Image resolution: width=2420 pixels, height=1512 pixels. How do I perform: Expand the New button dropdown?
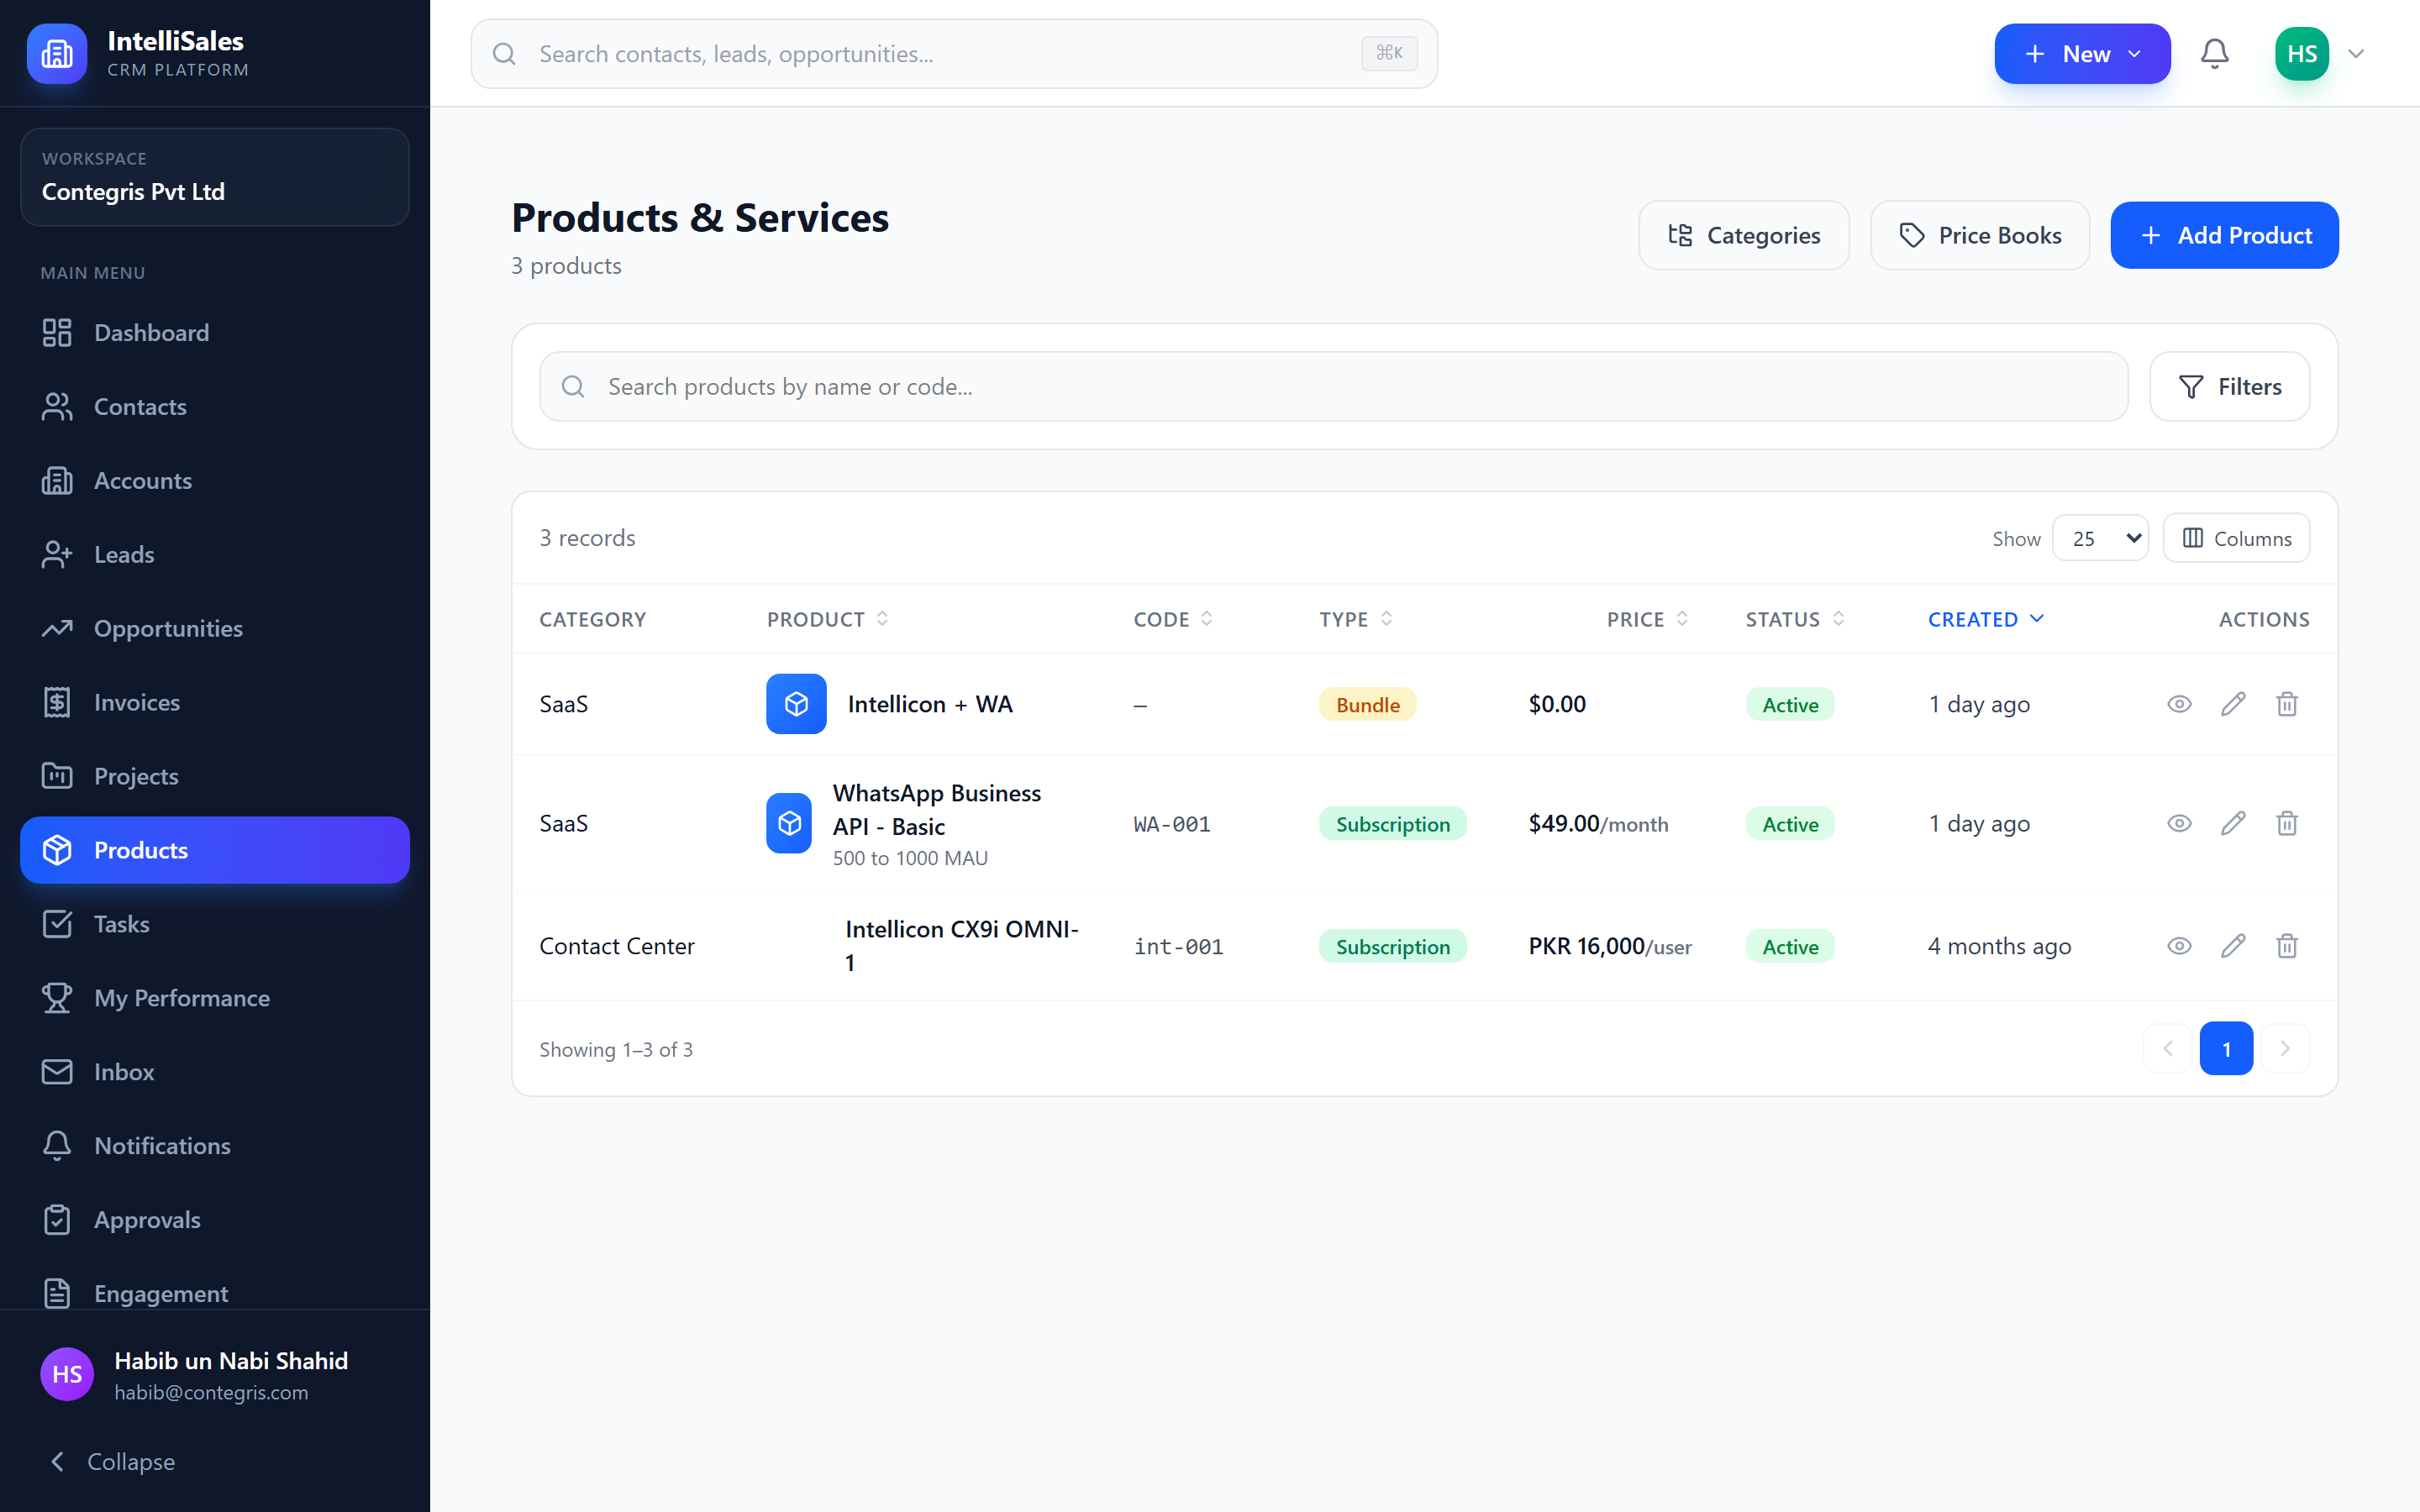[2082, 54]
